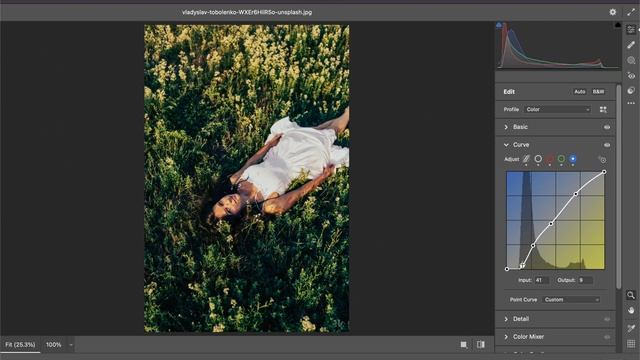Open the Presets panel icon

(631, 90)
